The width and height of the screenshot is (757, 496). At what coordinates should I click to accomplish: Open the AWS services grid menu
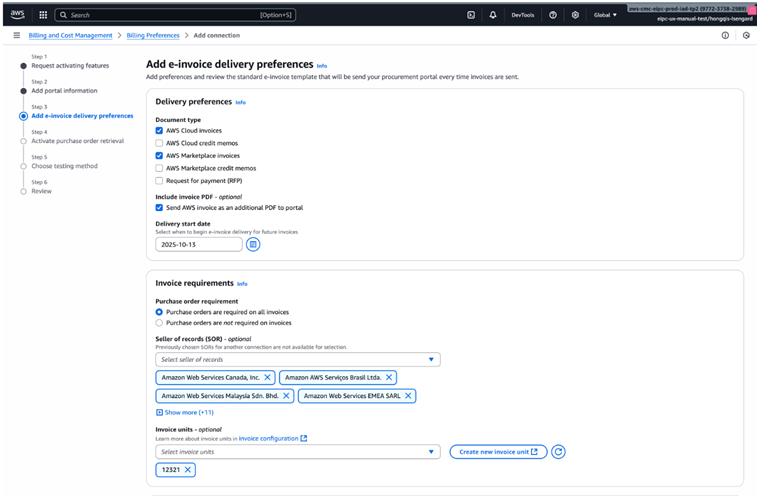click(43, 15)
